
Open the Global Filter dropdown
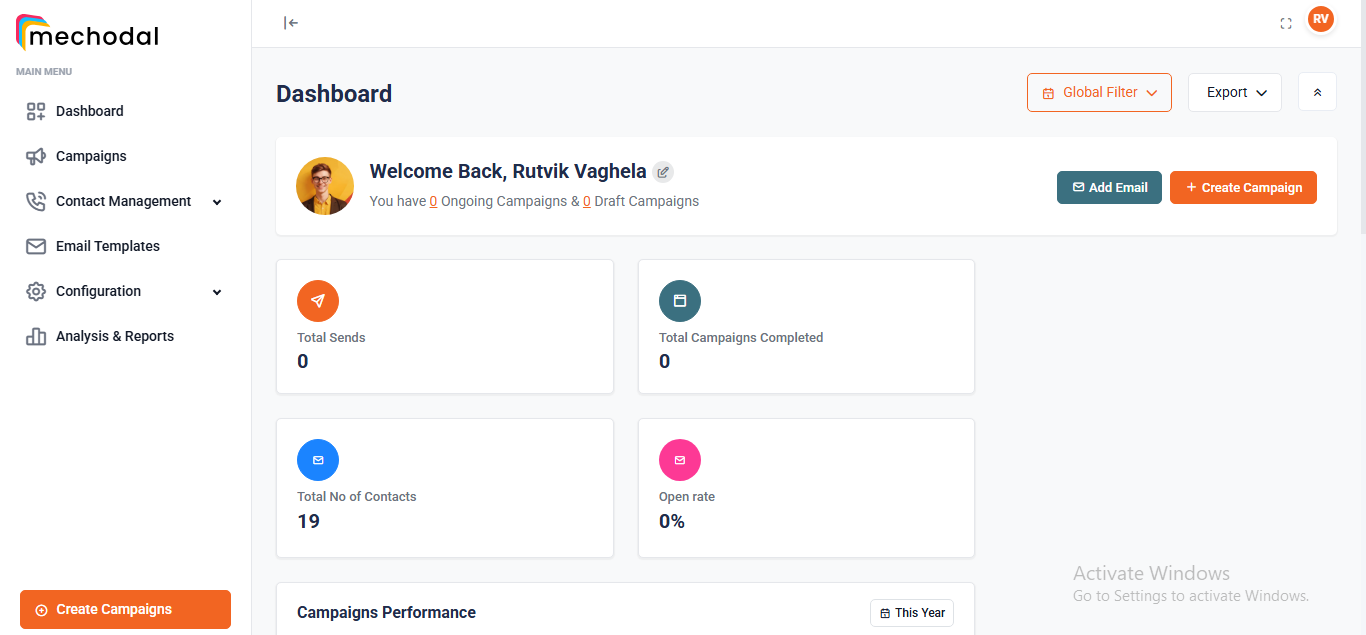pyautogui.click(x=1099, y=92)
